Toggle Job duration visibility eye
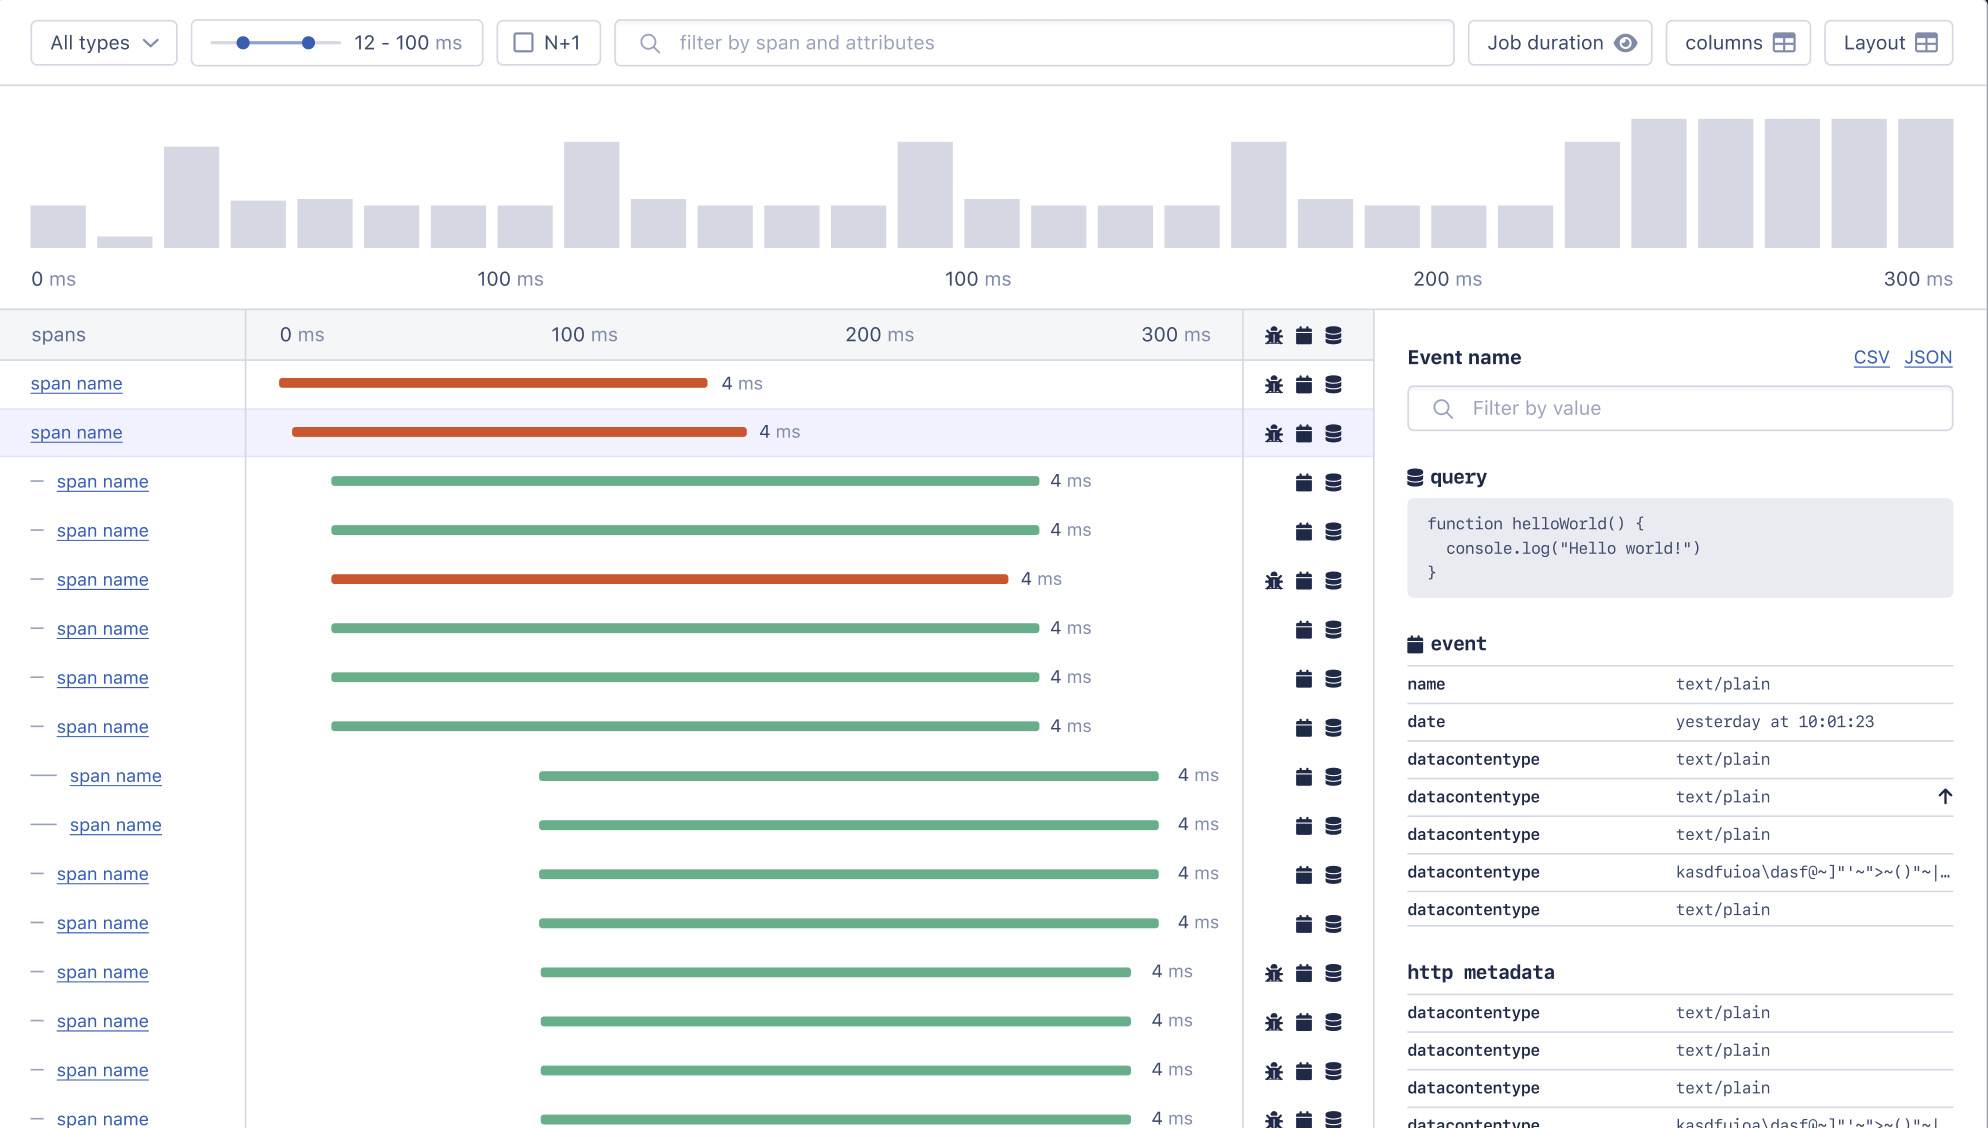Viewport: 1988px width, 1128px height. (1626, 43)
